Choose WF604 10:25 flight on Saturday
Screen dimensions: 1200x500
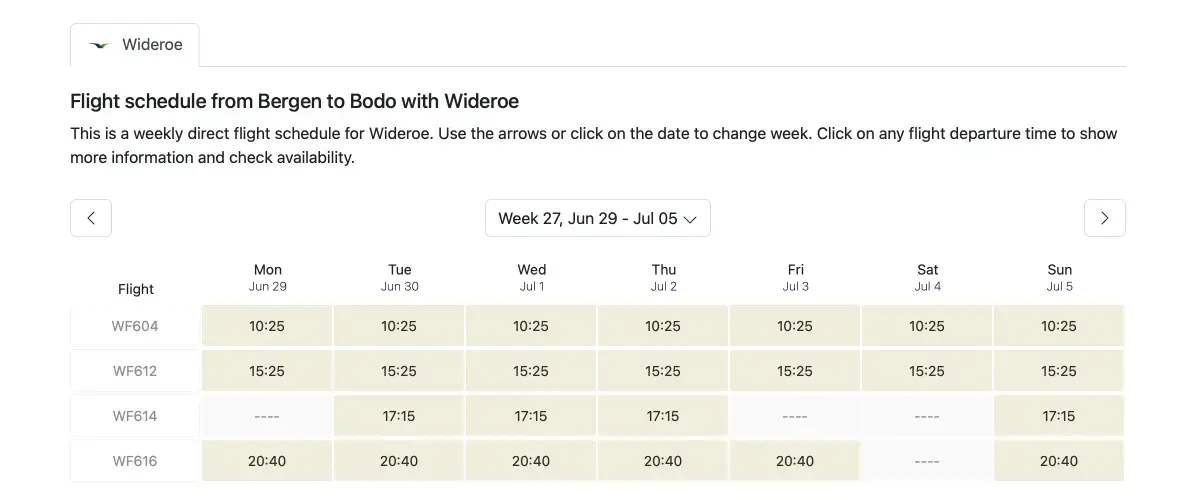tap(927, 326)
